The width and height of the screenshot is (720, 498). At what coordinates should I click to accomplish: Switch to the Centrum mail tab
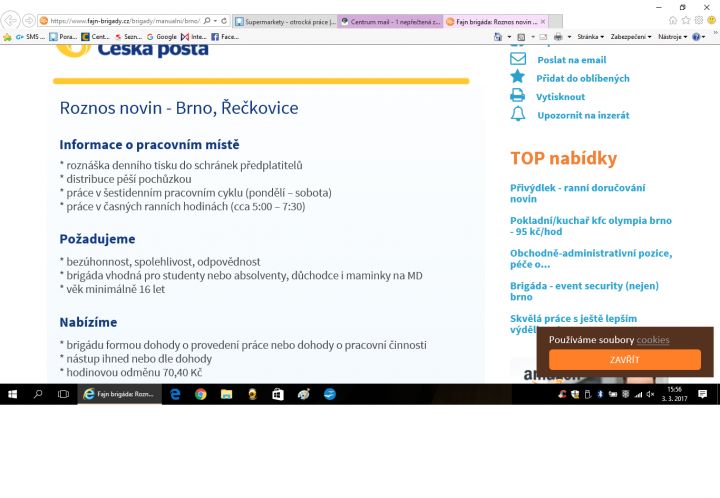390,22
